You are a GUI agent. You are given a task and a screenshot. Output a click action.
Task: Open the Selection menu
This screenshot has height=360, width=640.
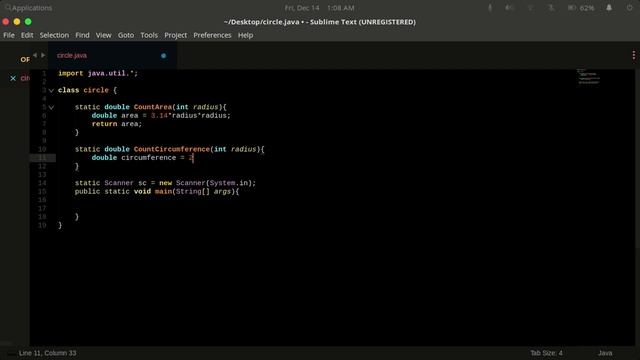(54, 35)
